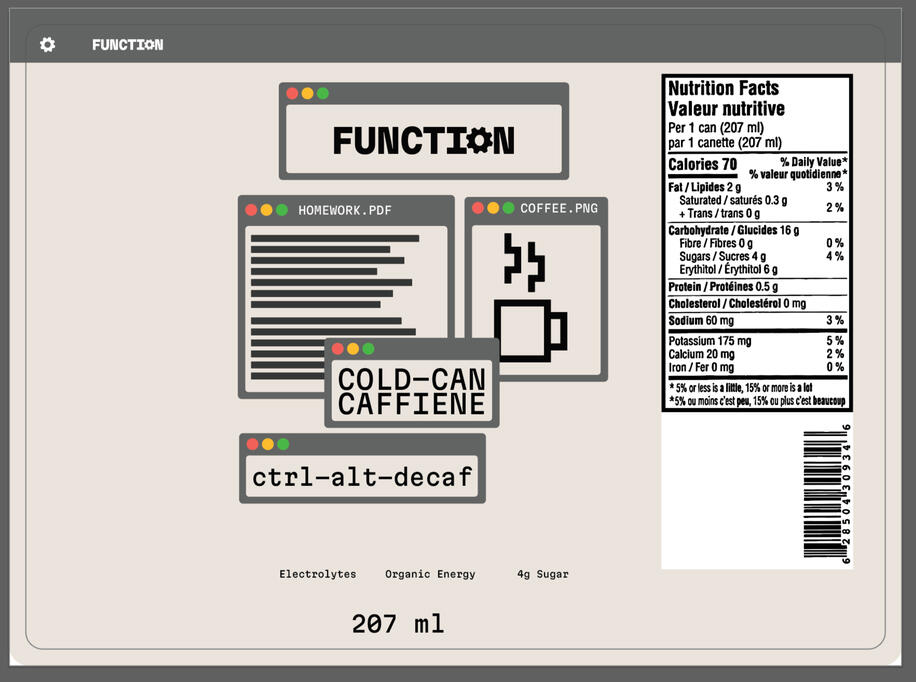Open the FUNCTION menu in the top bar
Screen dimensions: 916x682
127,44
